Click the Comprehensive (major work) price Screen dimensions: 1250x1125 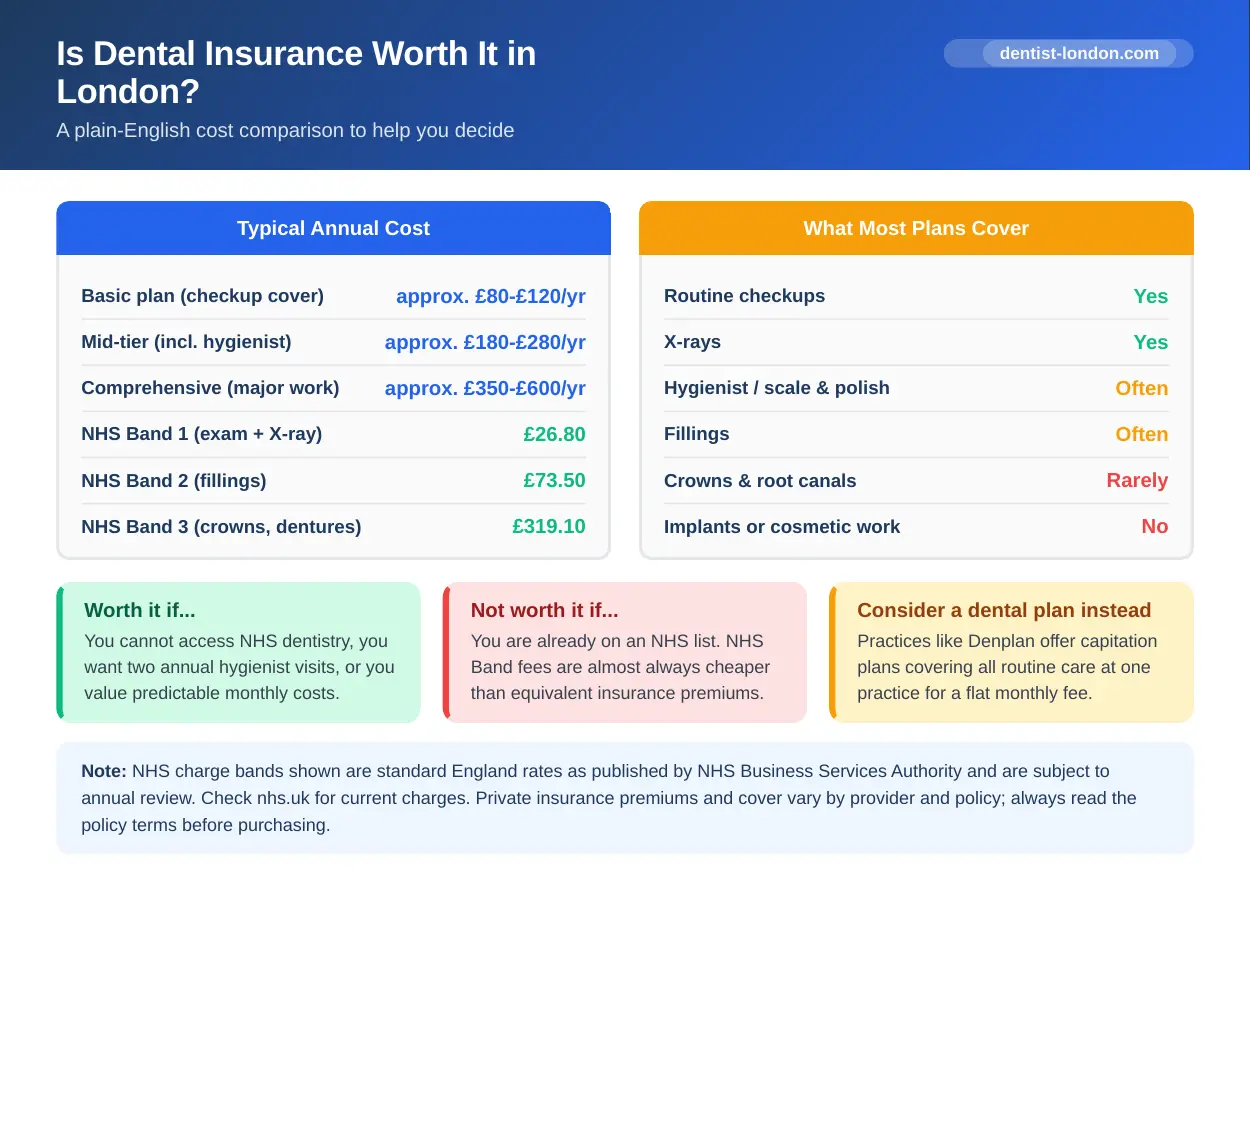pyautogui.click(x=485, y=388)
